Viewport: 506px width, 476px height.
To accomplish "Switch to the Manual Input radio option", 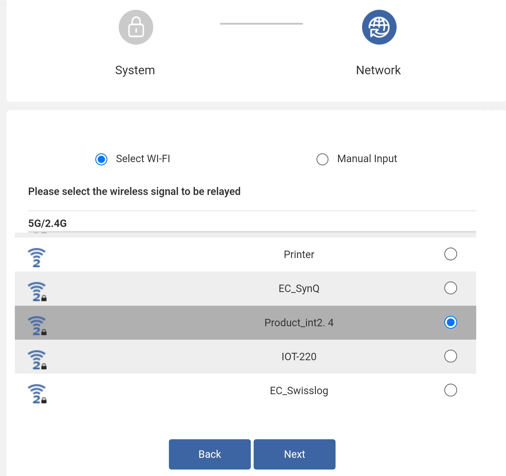I will [x=322, y=159].
